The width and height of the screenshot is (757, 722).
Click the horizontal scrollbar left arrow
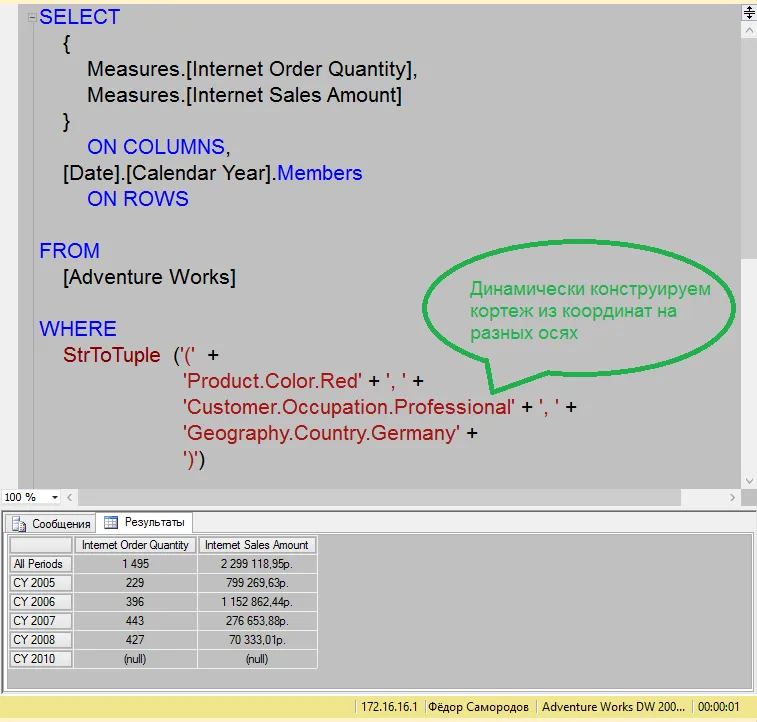71,497
